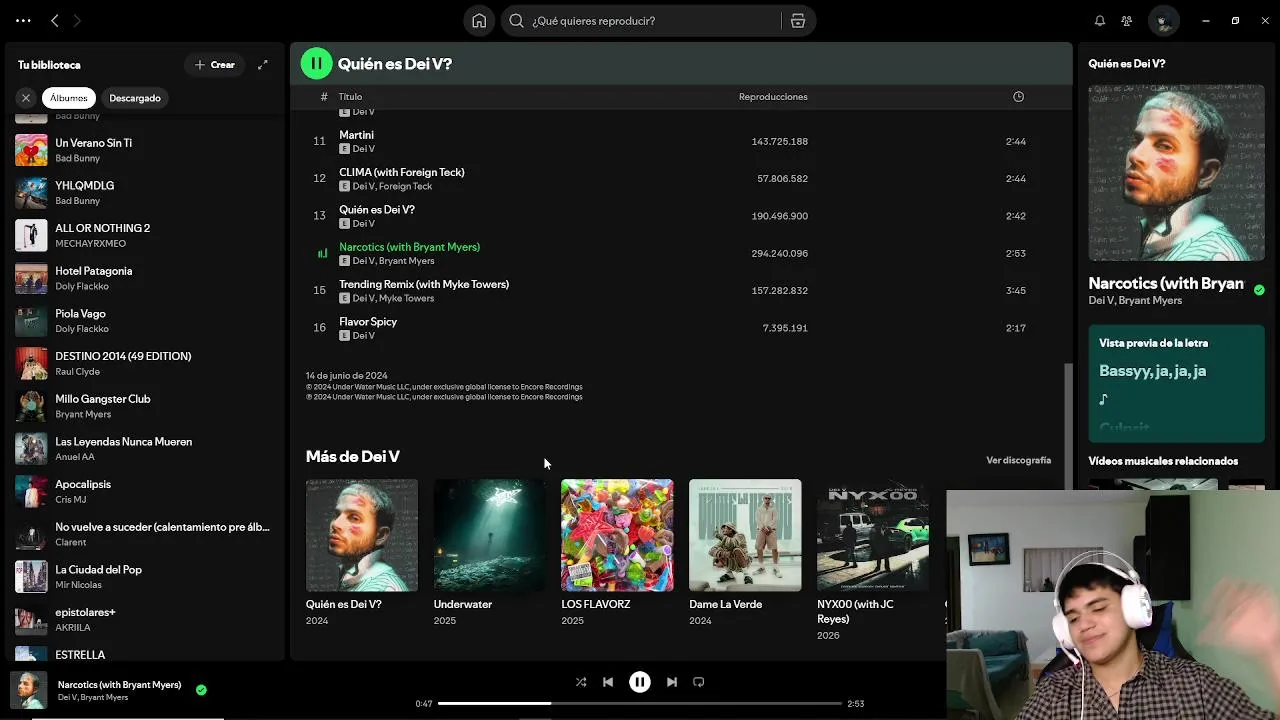Open Foreign Teck artist link

405,186
